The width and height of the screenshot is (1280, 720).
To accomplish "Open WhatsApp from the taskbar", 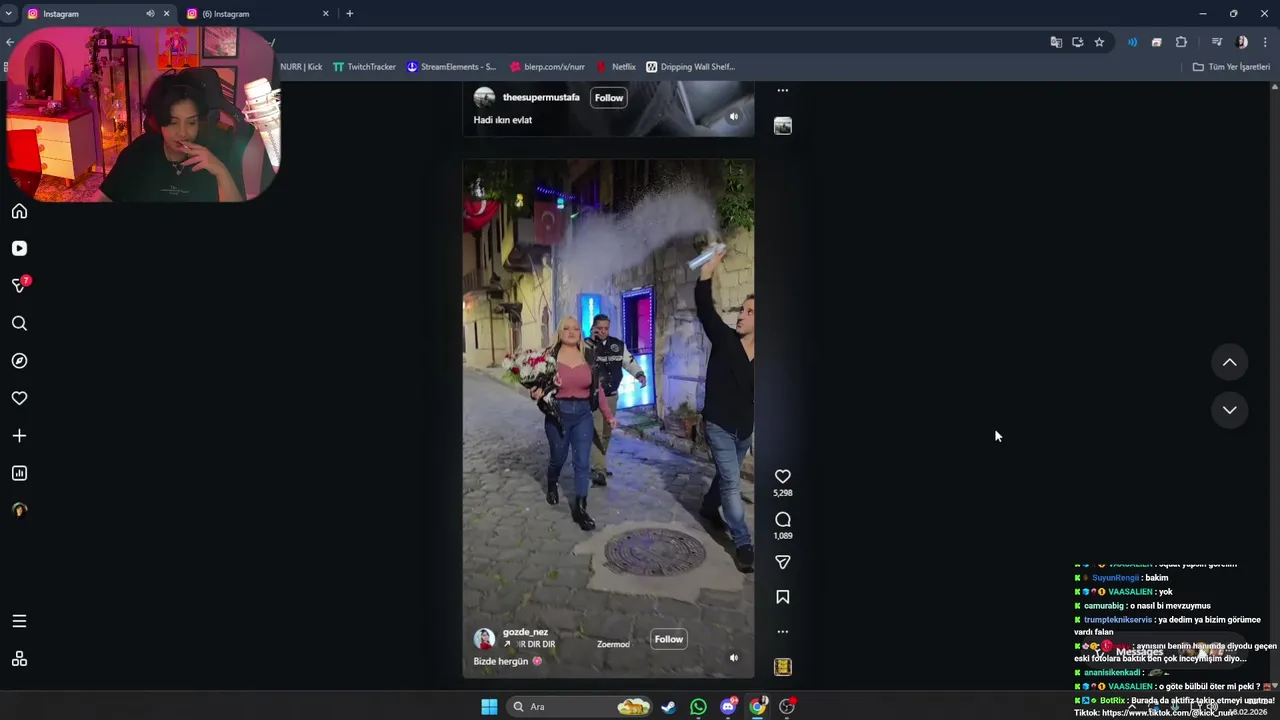I will (x=698, y=707).
